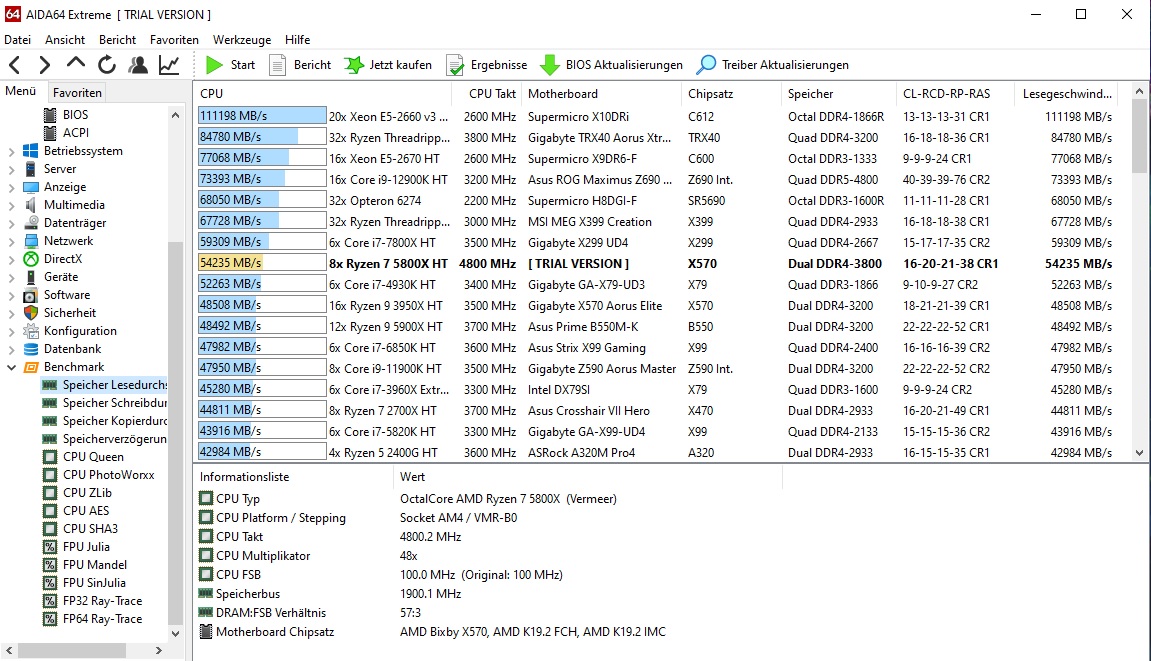Click the Konfiguration settings icon
The height and width of the screenshot is (661, 1151).
pos(31,330)
